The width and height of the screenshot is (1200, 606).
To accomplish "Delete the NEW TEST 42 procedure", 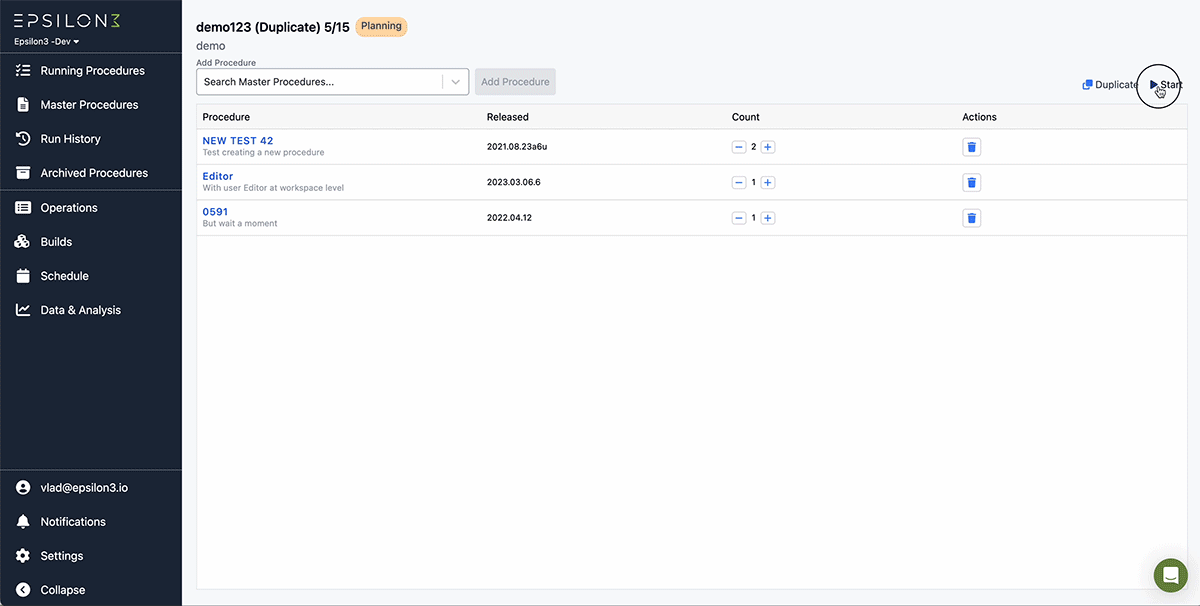I will click(971, 146).
